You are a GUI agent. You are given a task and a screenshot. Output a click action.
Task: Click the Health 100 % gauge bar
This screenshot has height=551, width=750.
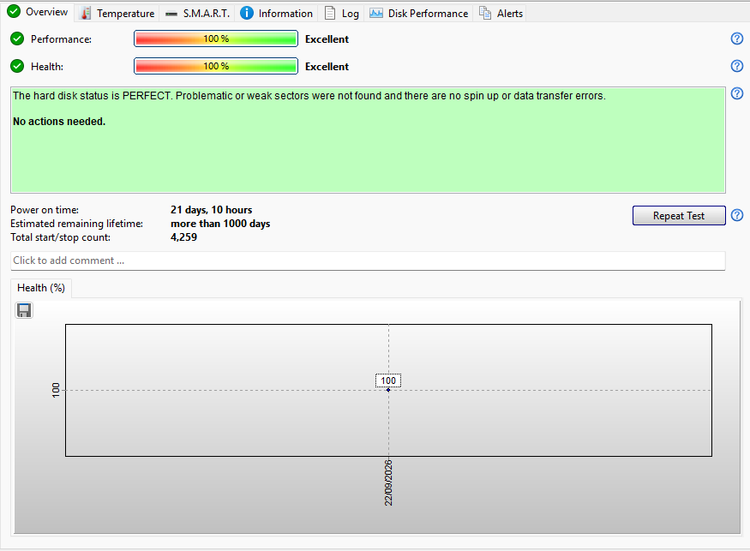(x=216, y=66)
